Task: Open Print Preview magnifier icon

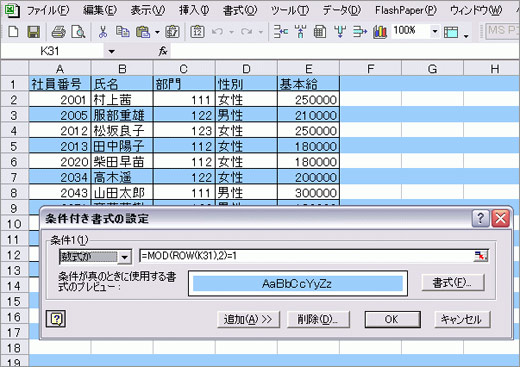Action: (x=78, y=32)
